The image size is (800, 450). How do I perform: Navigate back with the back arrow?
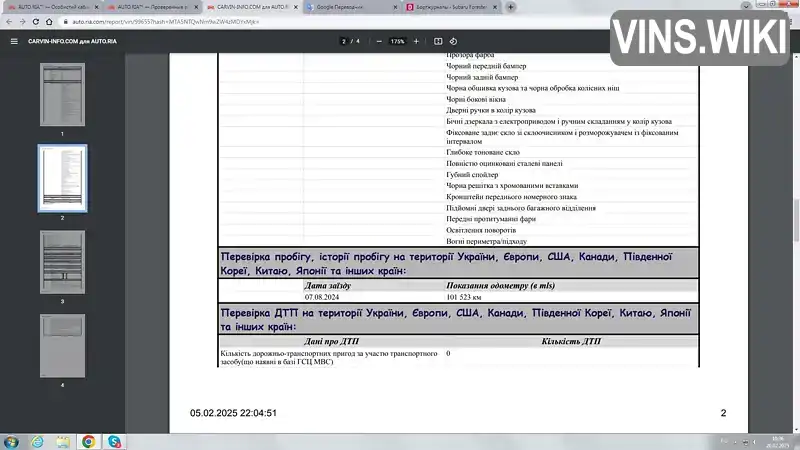[x=9, y=22]
